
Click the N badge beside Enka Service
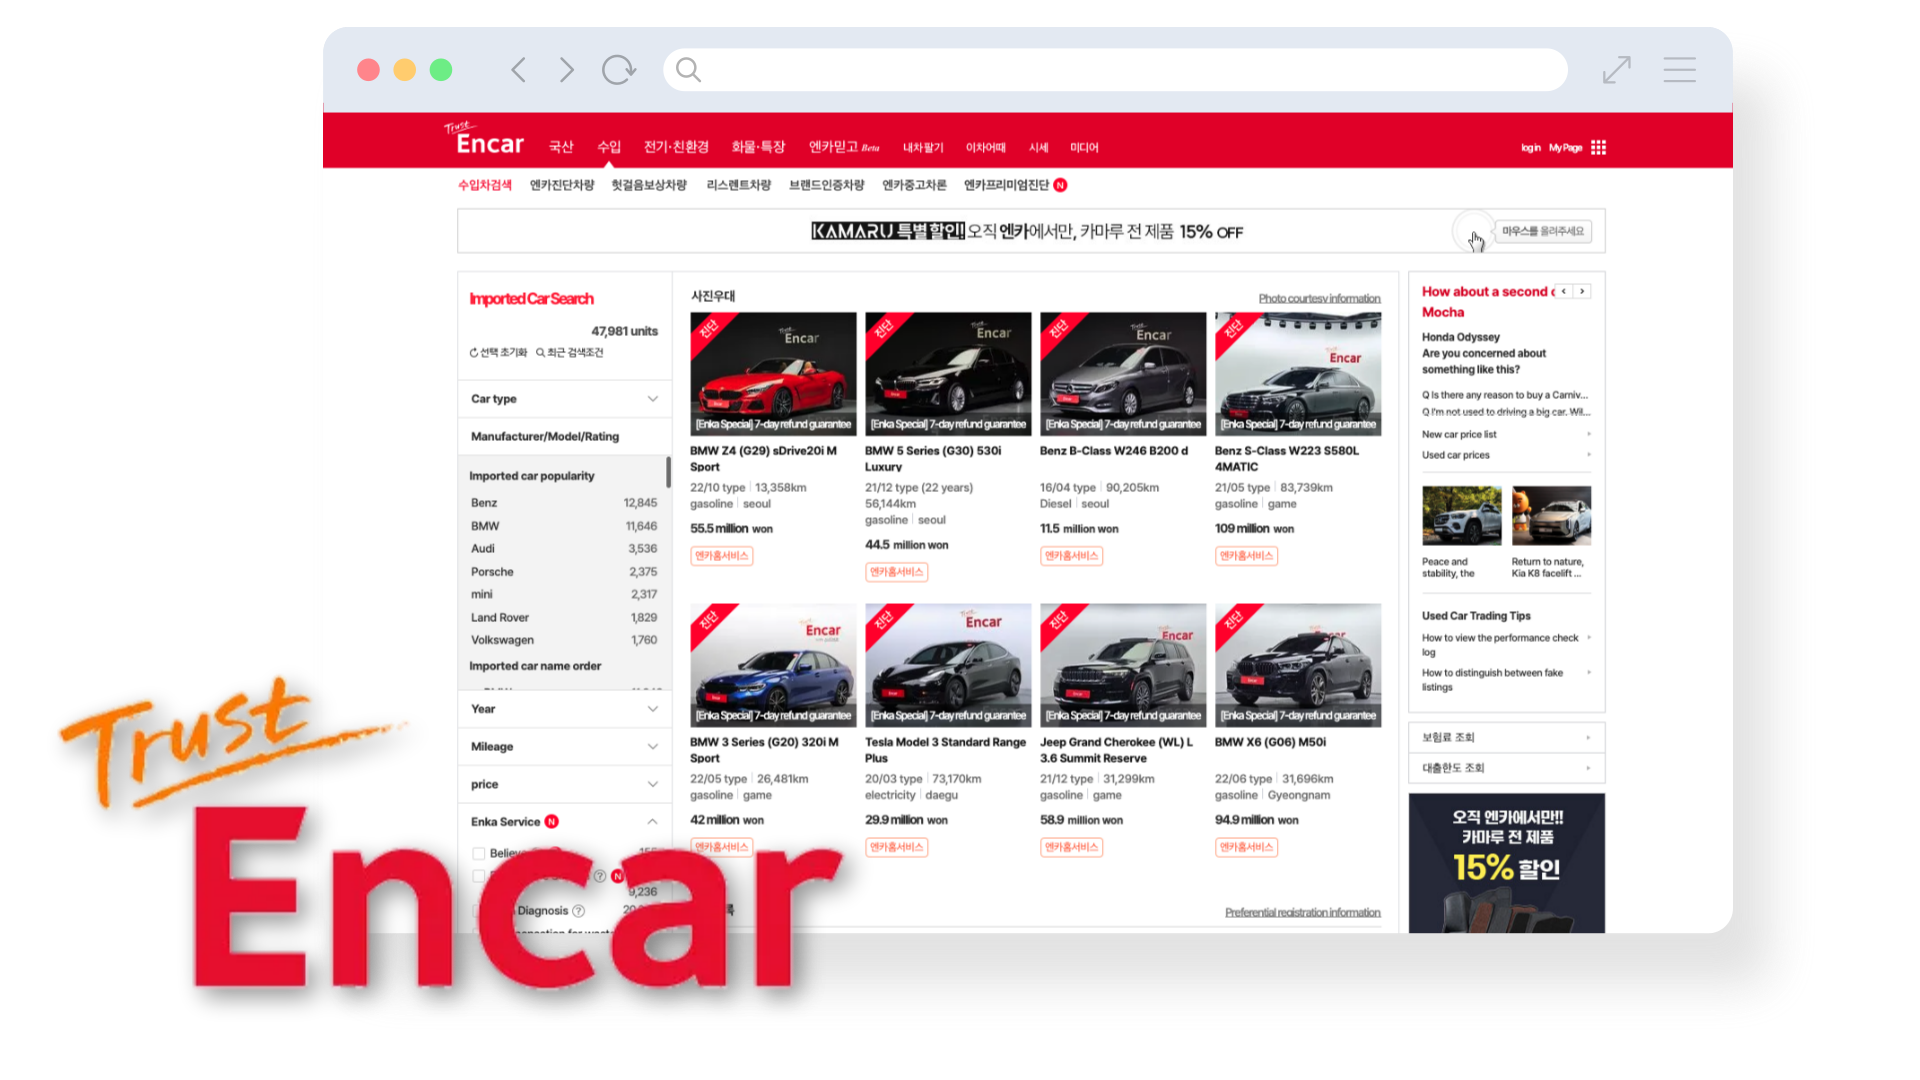[551, 822]
